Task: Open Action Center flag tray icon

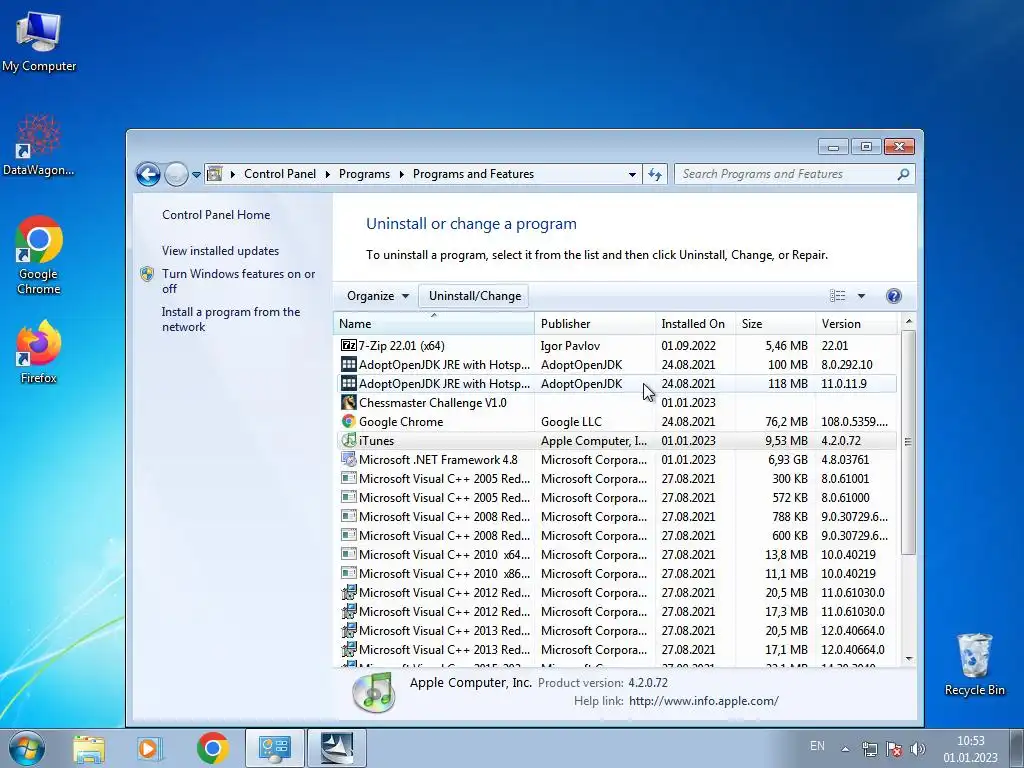Action: click(x=894, y=748)
